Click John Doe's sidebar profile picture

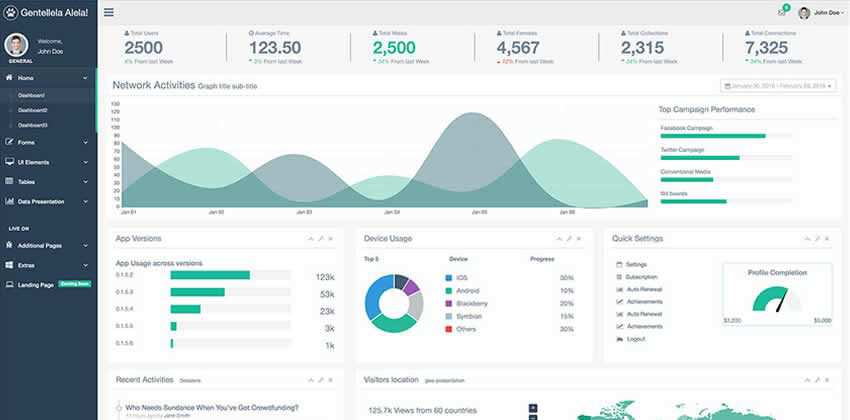coord(16,45)
